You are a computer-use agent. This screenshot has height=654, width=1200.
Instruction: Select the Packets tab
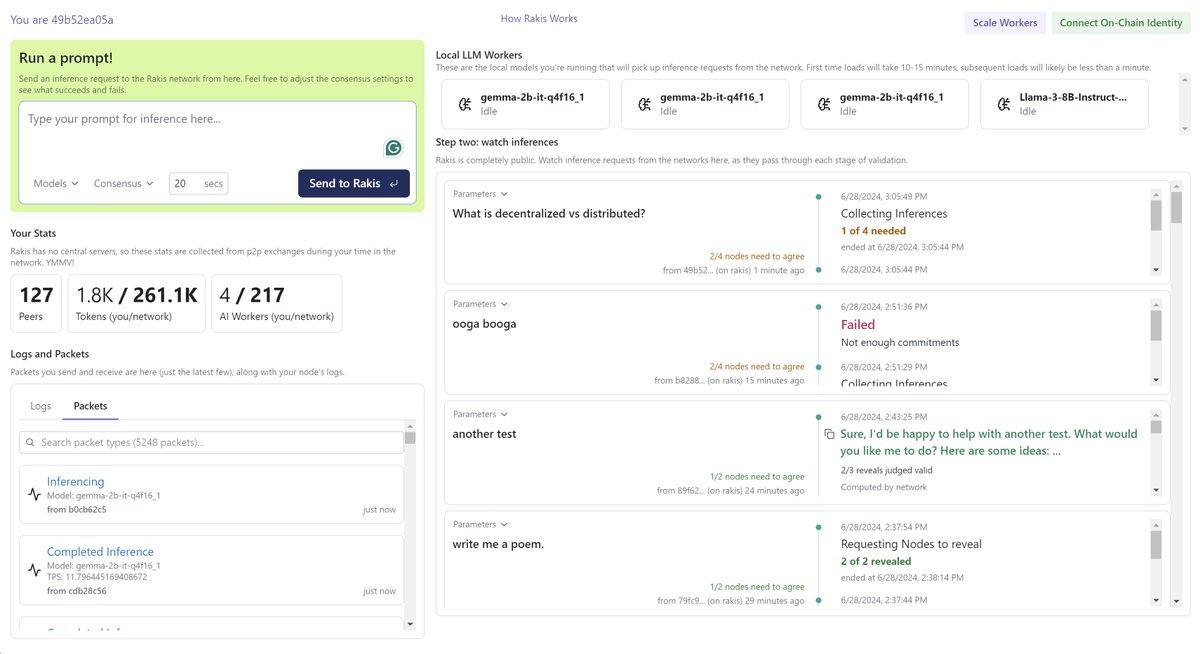91,406
